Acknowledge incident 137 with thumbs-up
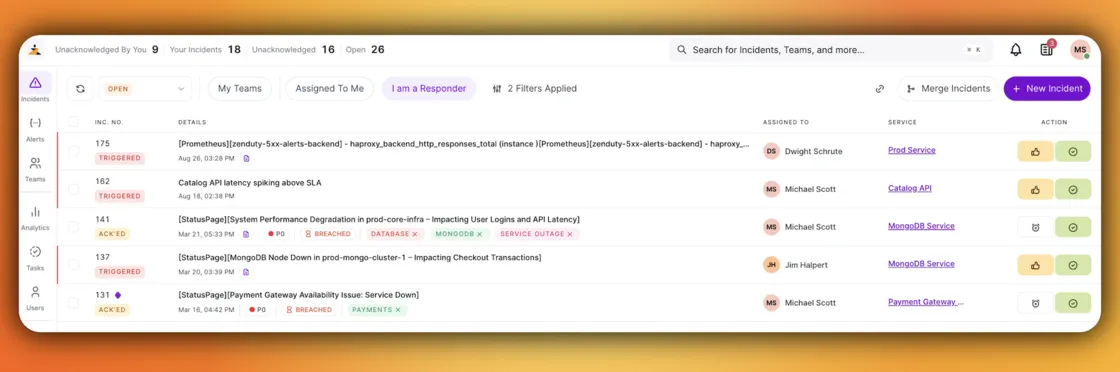 point(1035,265)
